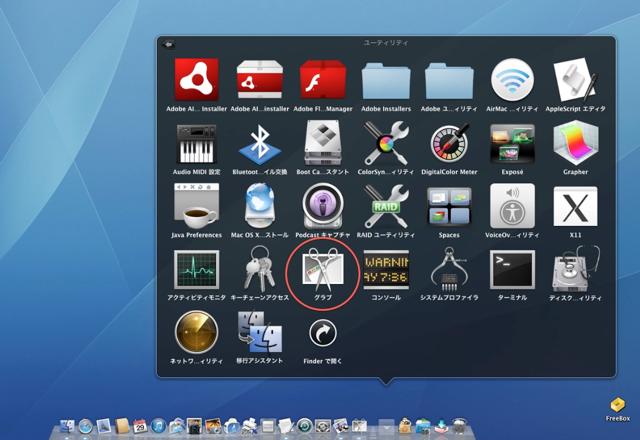Open the Adobe Installers folder
The width and height of the screenshot is (640, 440).
[x=385, y=80]
